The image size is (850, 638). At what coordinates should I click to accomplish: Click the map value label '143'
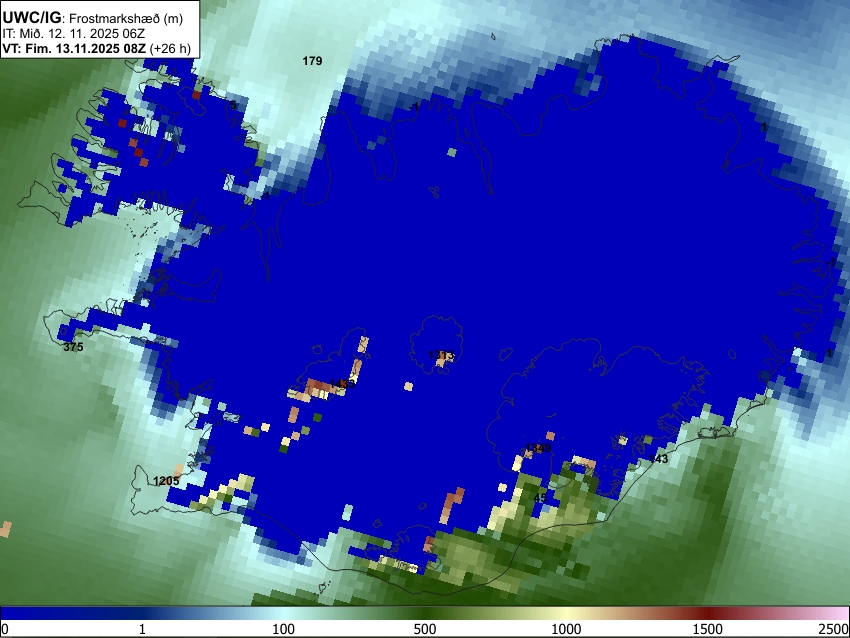point(658,459)
